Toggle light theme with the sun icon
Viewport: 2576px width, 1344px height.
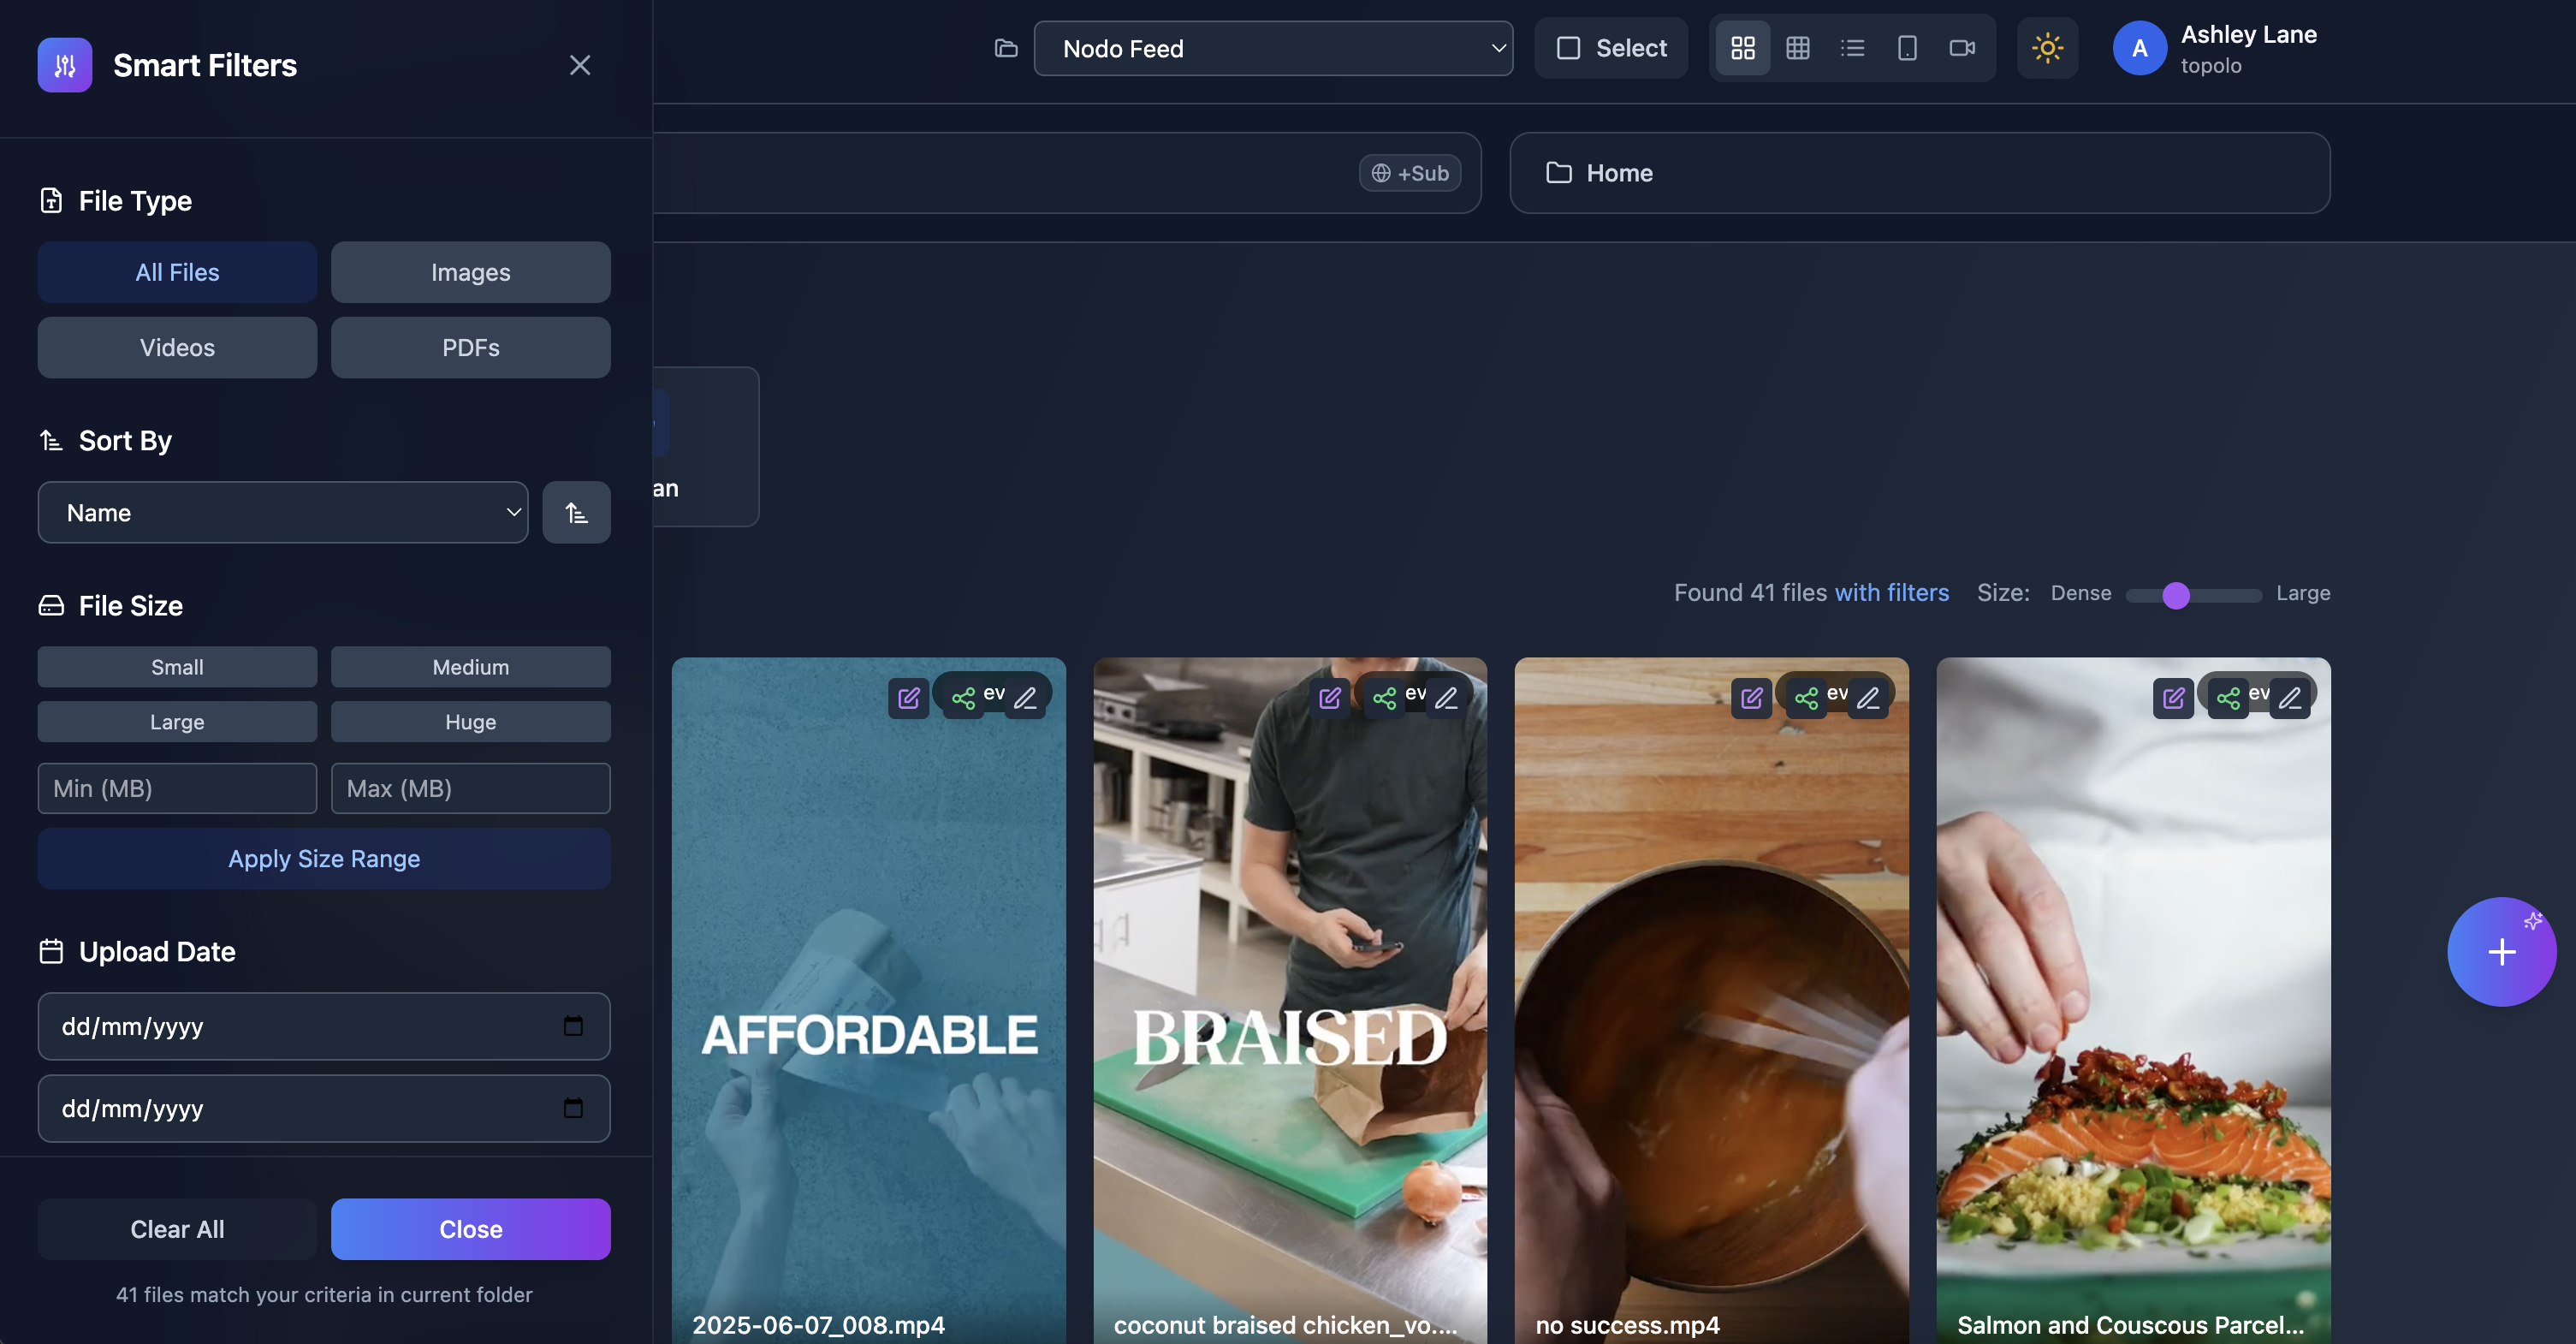coord(2047,48)
